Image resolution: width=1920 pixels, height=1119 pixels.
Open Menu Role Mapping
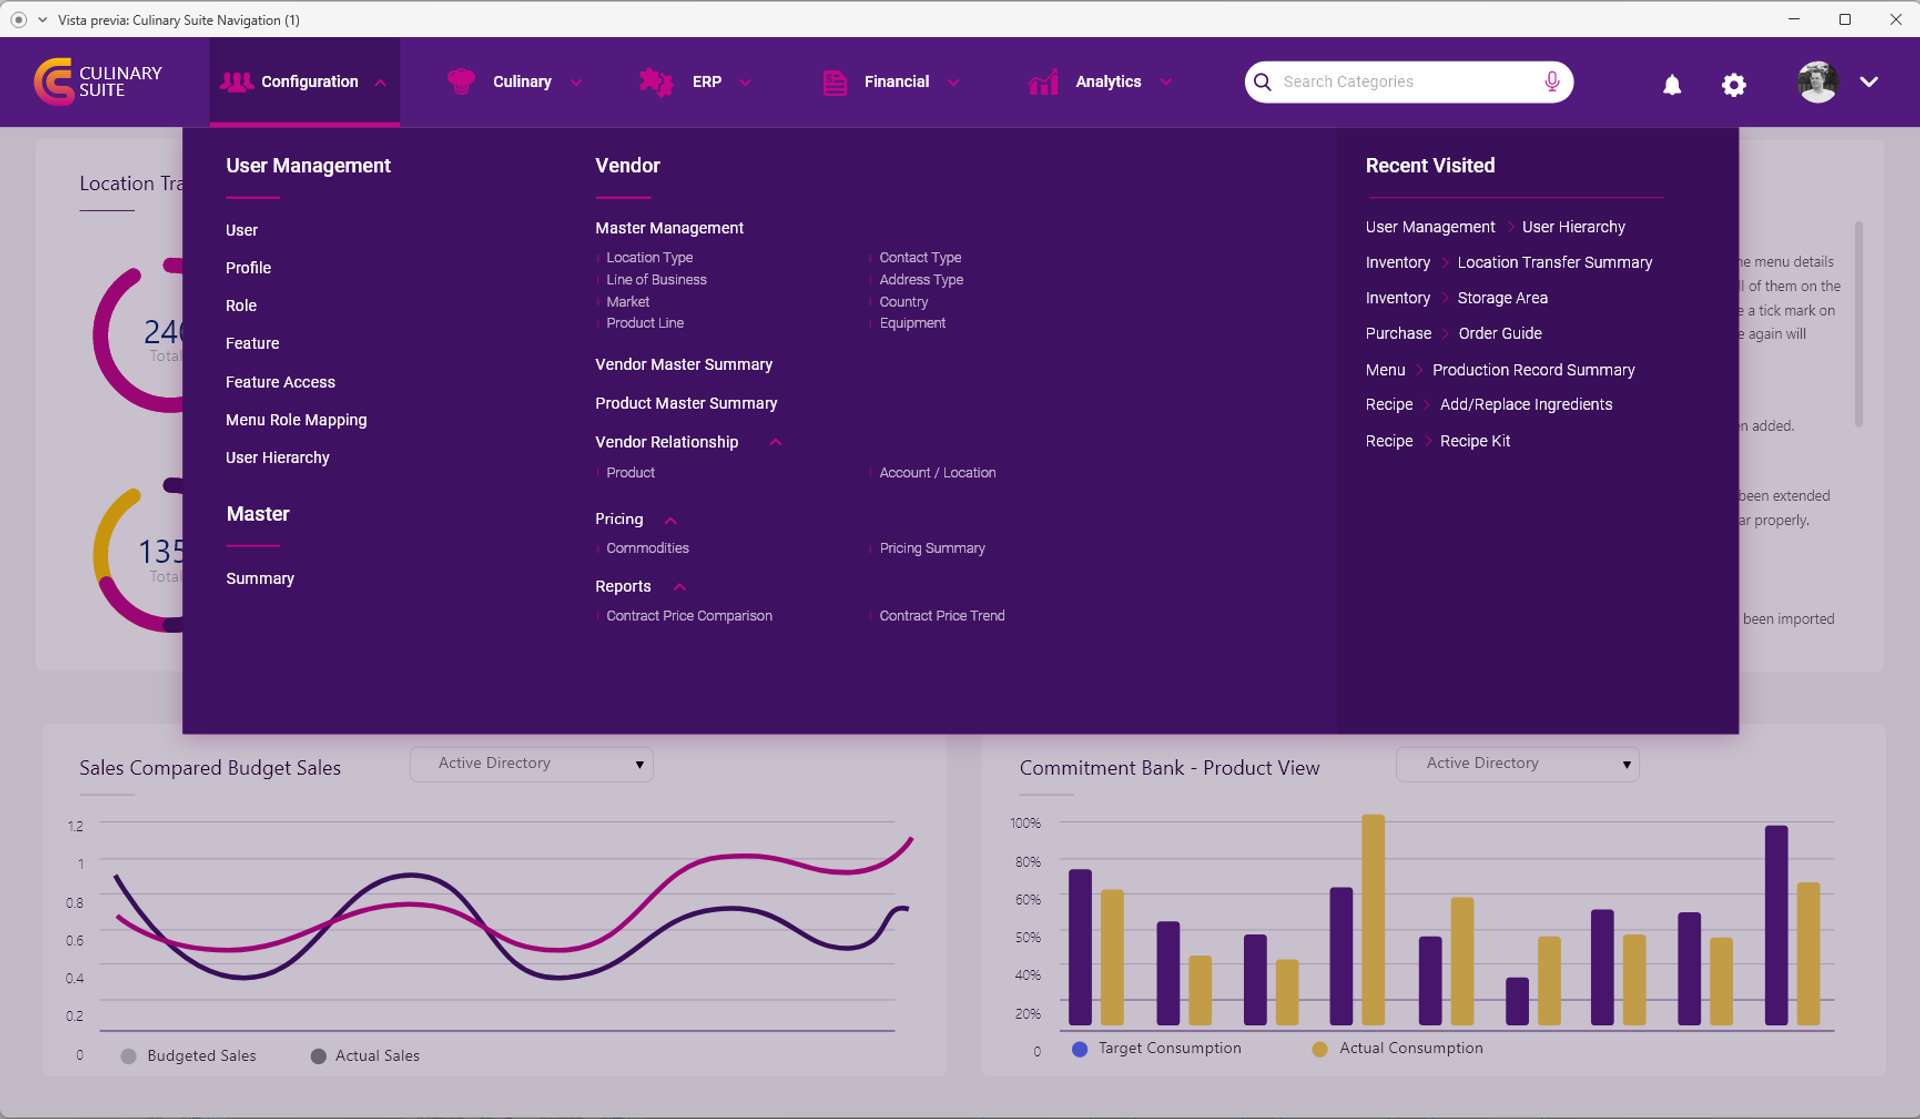(296, 420)
